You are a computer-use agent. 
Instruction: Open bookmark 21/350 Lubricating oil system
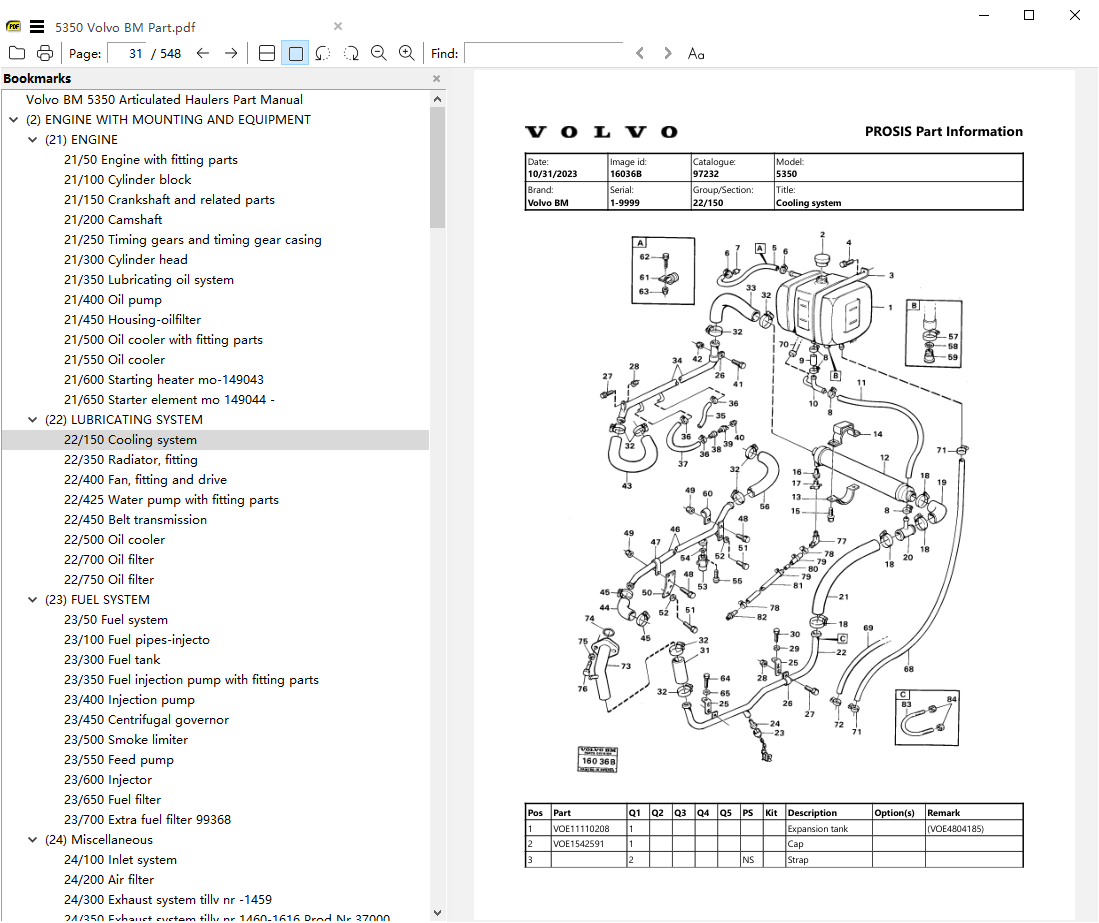point(149,280)
